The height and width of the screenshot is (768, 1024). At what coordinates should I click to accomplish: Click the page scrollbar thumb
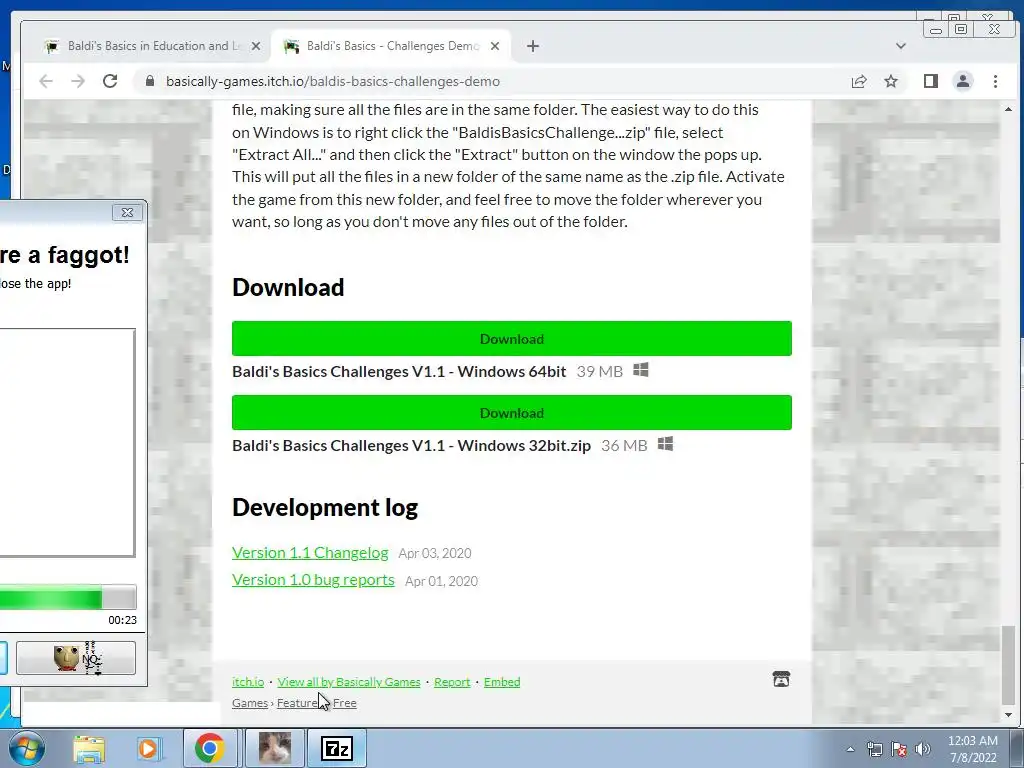(1008, 665)
